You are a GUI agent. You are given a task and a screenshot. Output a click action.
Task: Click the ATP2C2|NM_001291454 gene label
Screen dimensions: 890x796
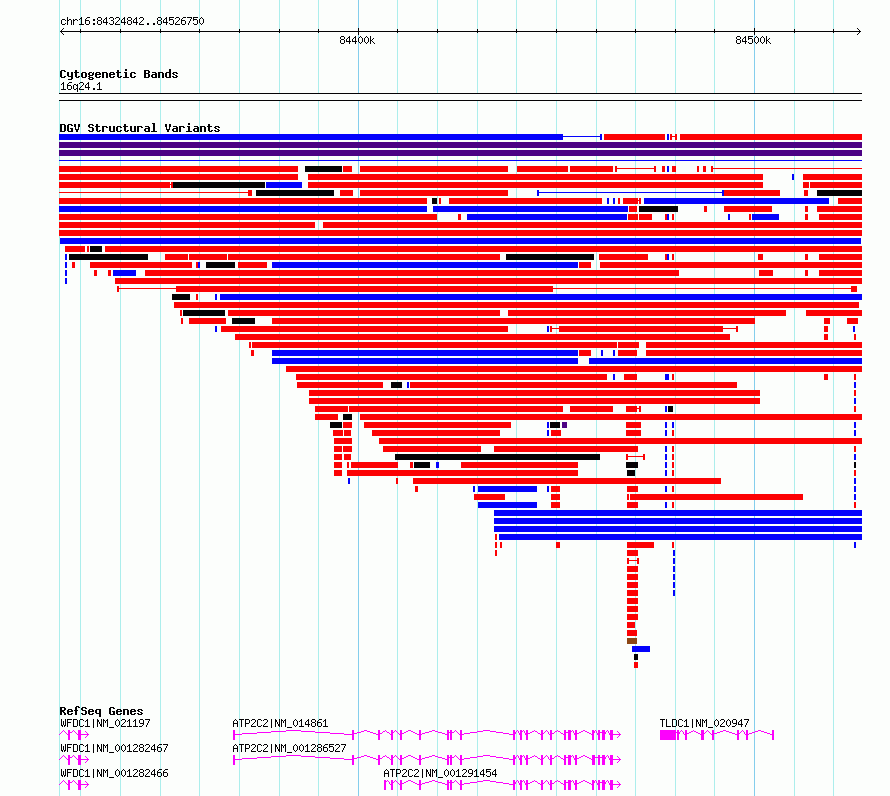coord(440,773)
